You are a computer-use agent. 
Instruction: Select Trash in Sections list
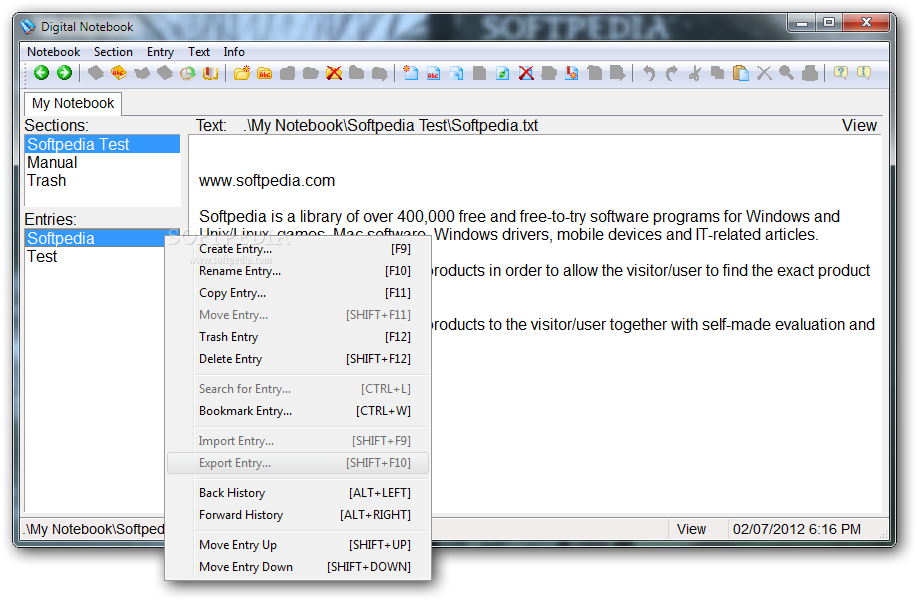pyautogui.click(x=102, y=181)
